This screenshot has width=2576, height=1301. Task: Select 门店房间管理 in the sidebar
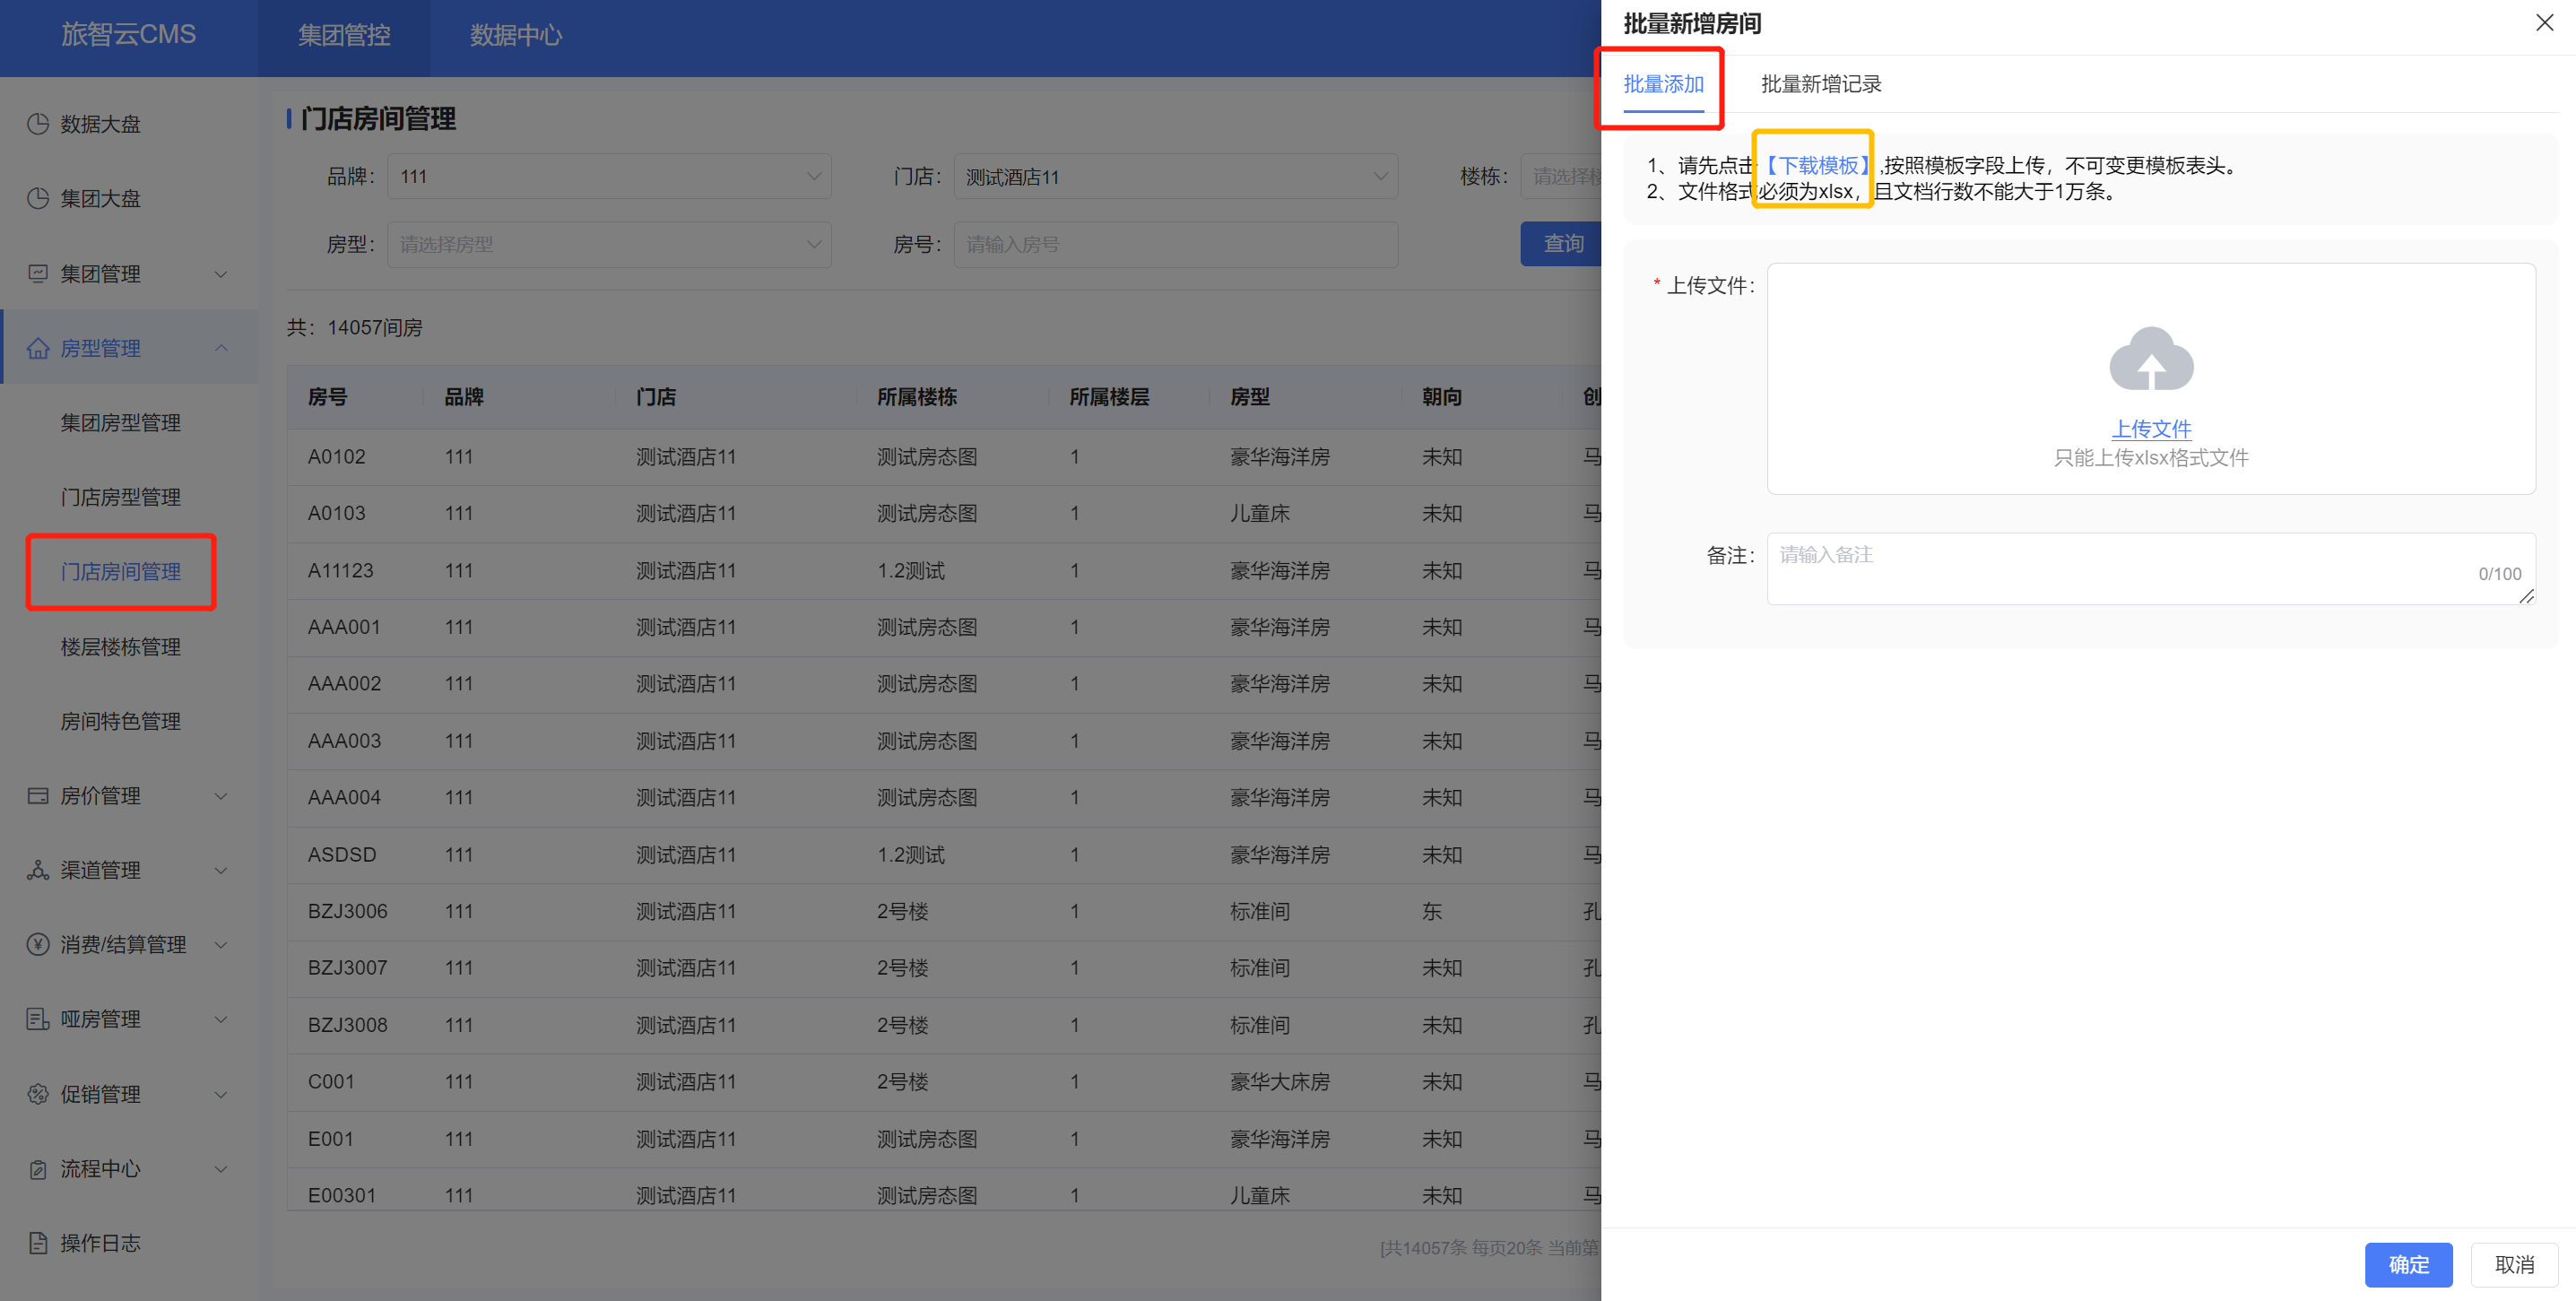tap(120, 572)
